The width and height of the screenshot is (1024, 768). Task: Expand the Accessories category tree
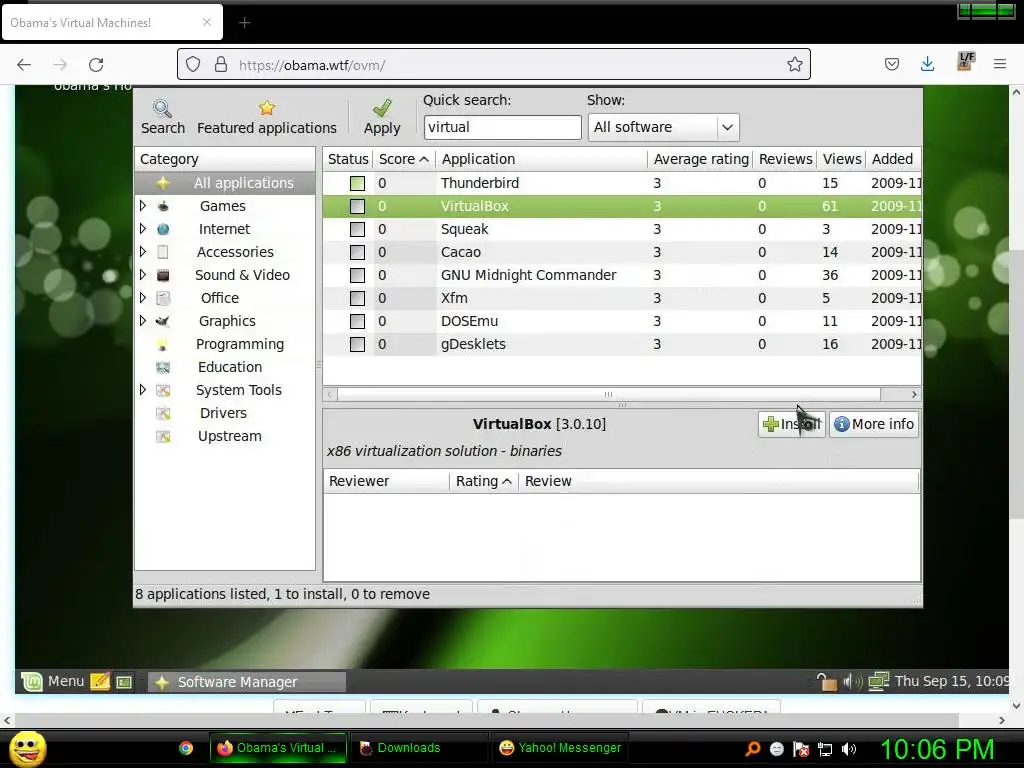(142, 251)
